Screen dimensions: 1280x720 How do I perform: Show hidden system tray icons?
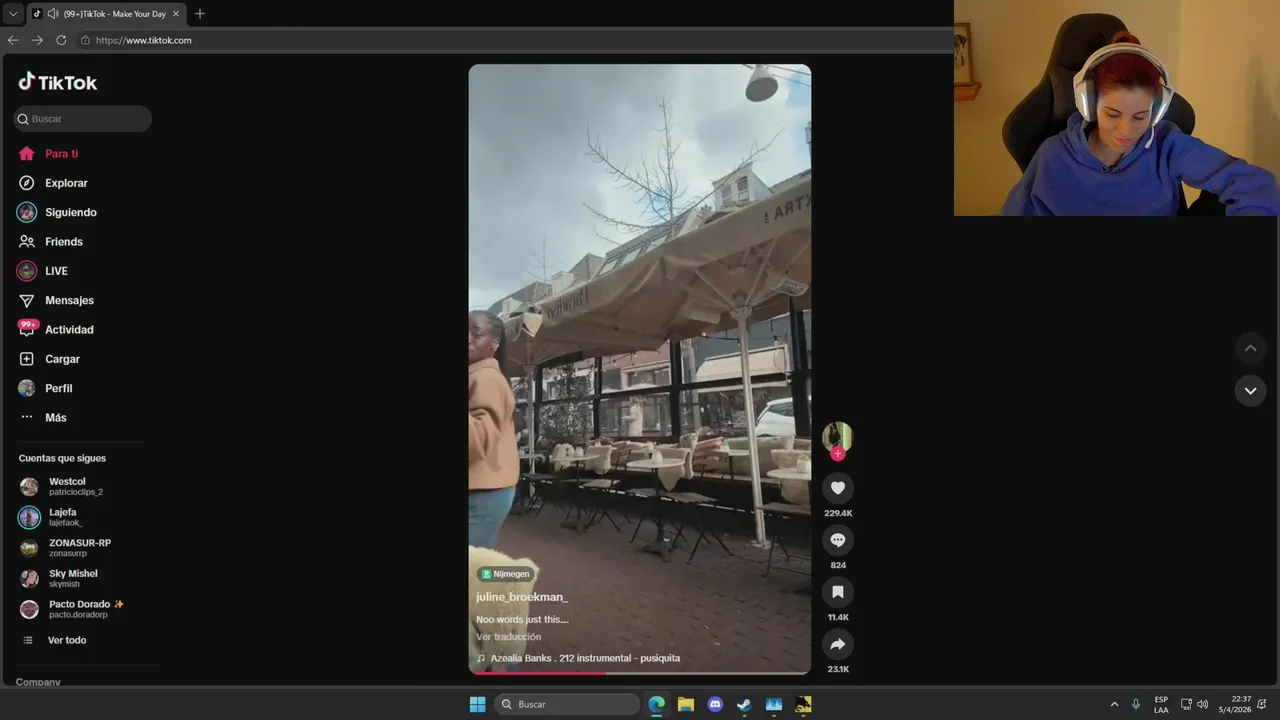point(1114,704)
